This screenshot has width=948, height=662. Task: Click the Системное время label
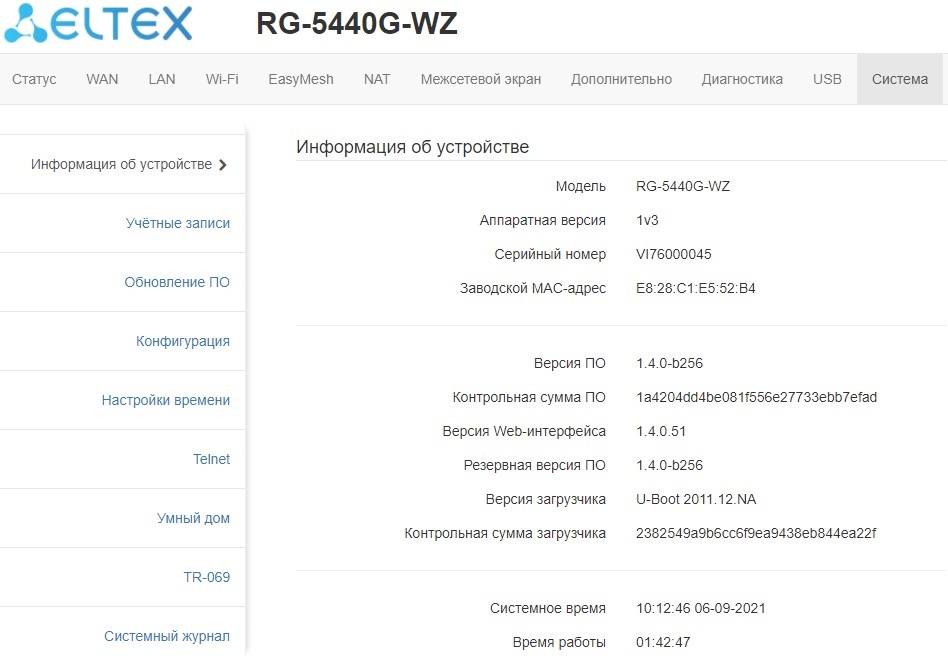coord(548,608)
